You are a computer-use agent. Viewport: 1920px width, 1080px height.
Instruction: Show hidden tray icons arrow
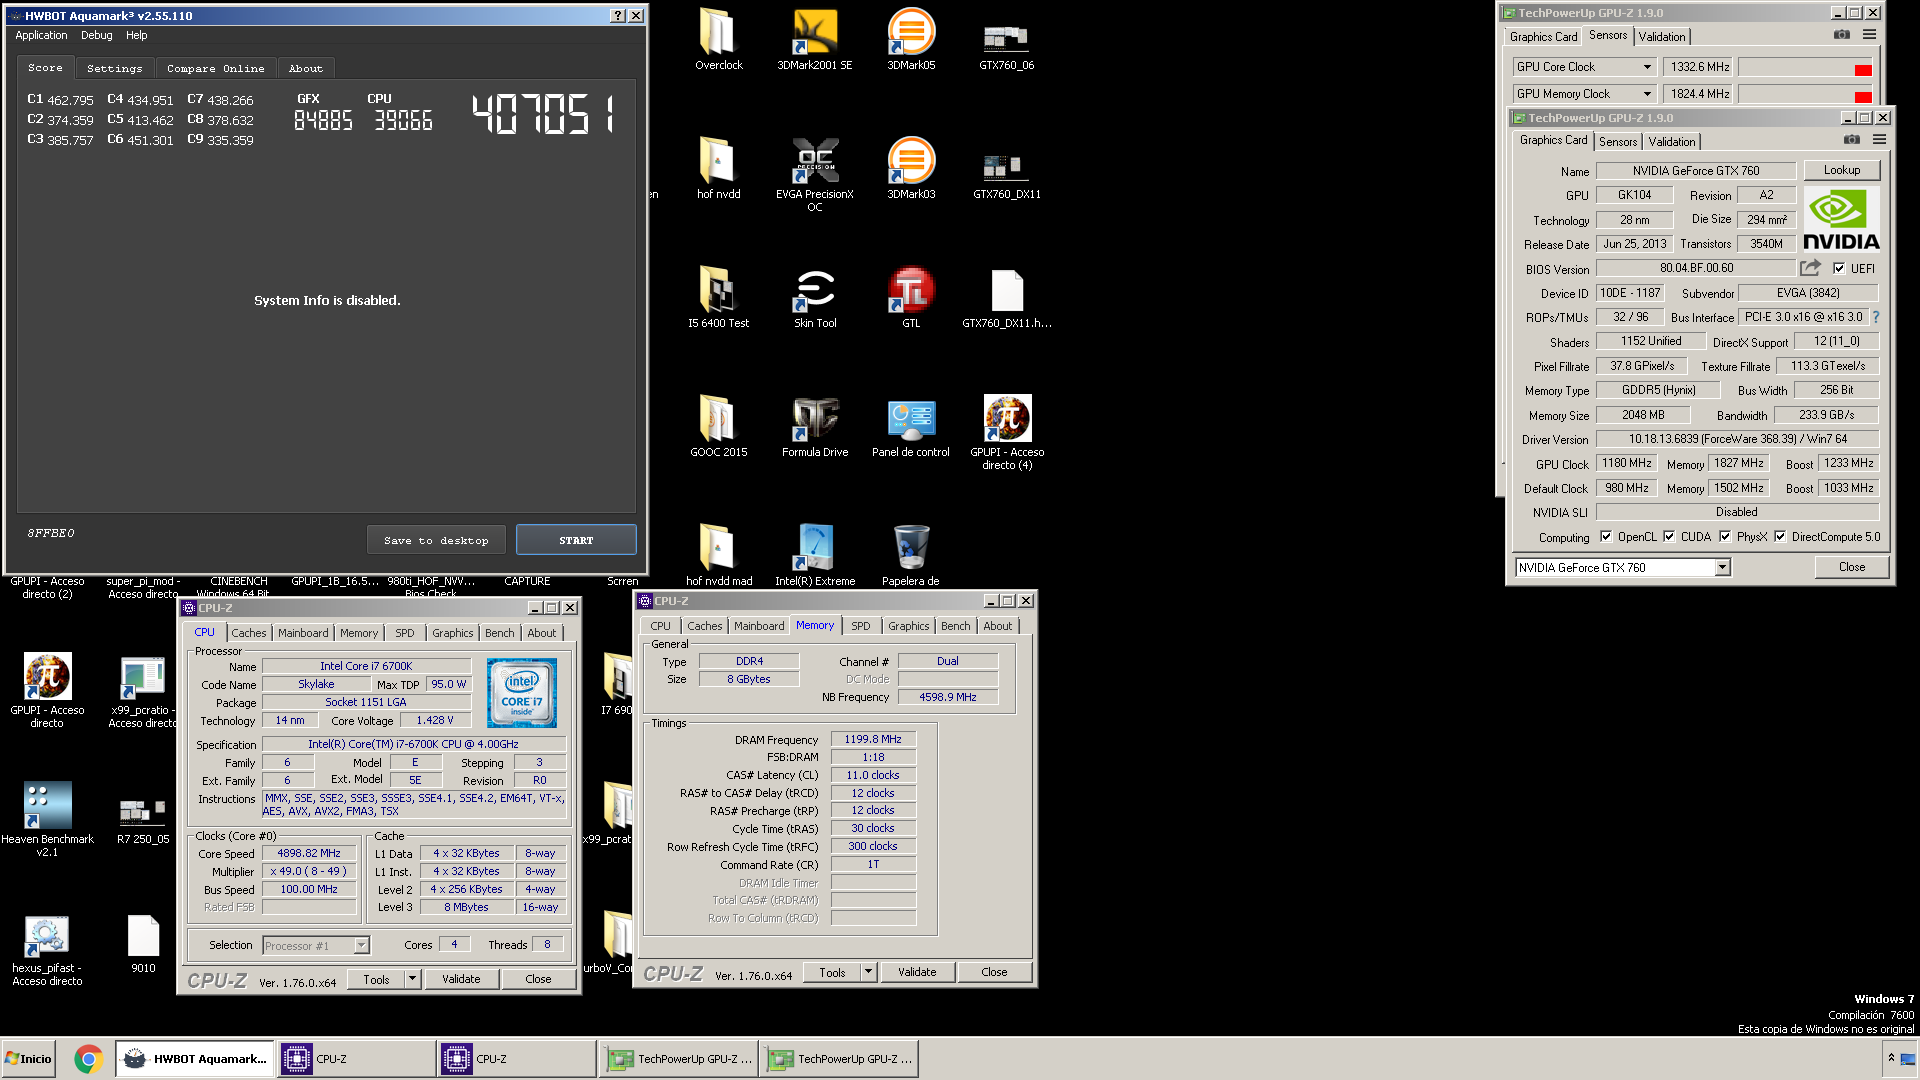pyautogui.click(x=1891, y=1058)
